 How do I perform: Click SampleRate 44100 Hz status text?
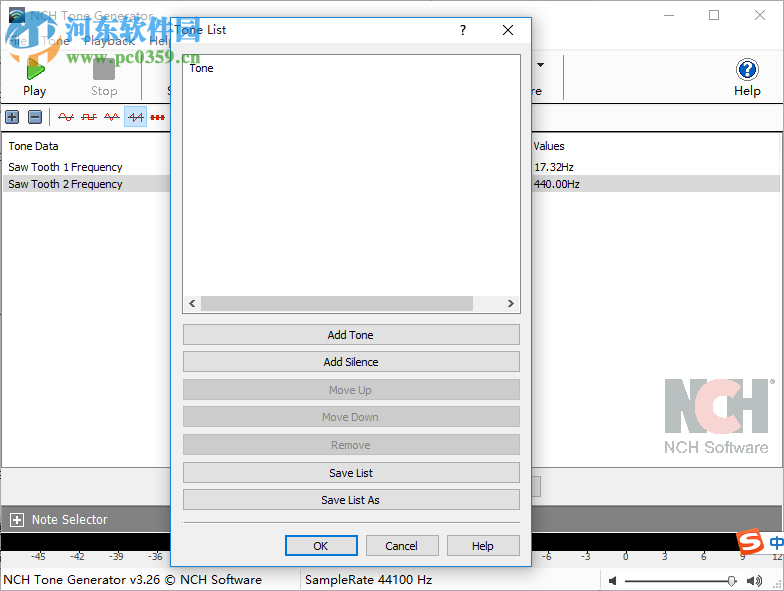(x=368, y=580)
